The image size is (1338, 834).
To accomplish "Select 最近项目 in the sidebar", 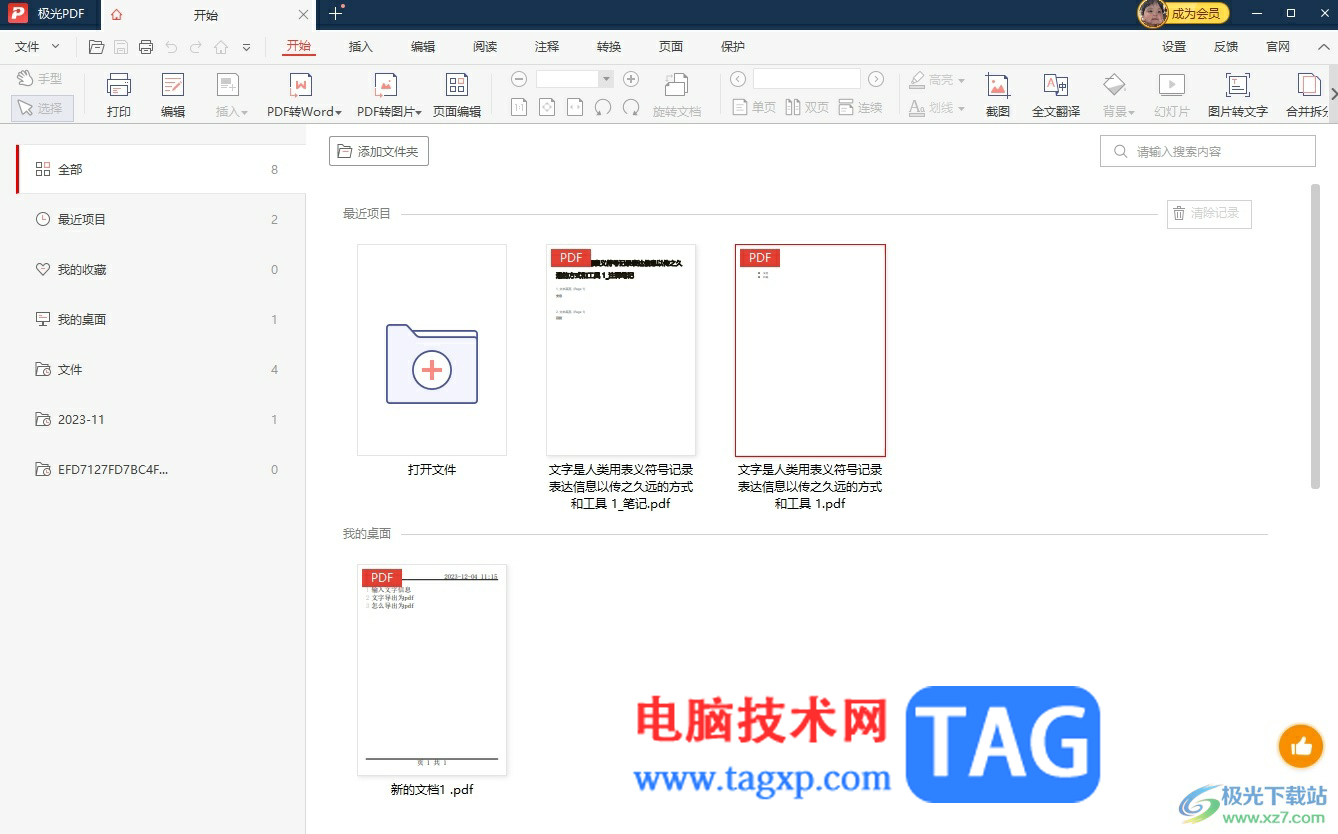I will pos(162,219).
